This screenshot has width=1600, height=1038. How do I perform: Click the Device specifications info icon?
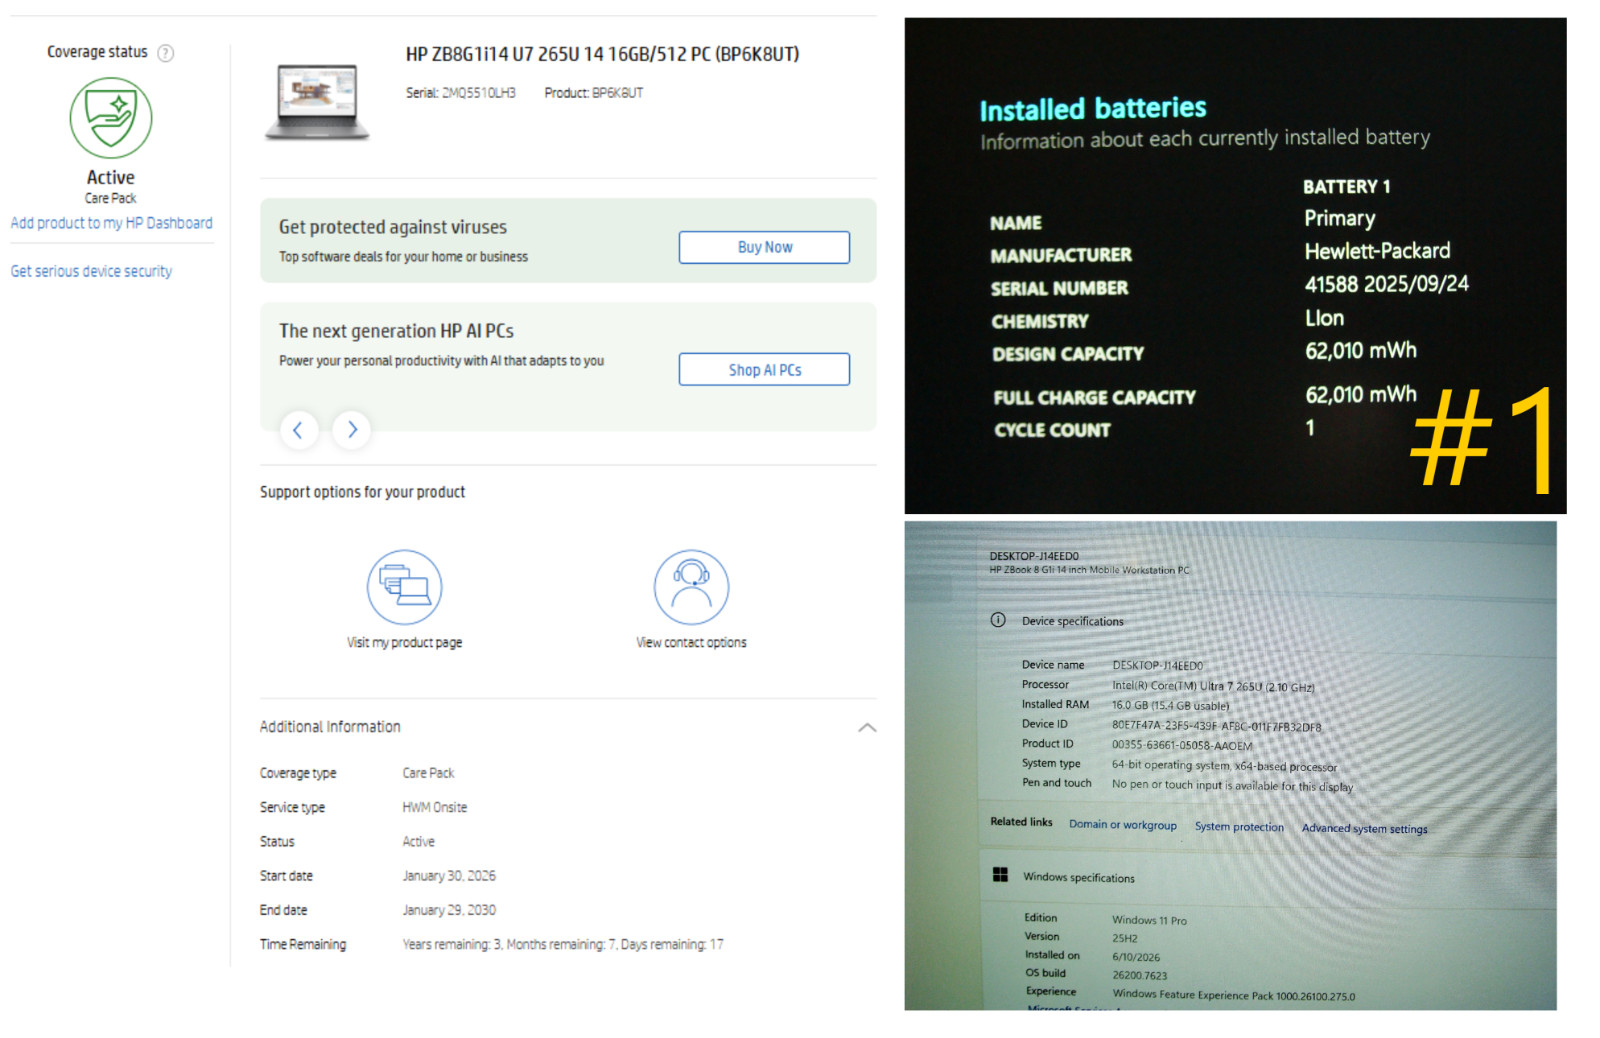tap(998, 620)
